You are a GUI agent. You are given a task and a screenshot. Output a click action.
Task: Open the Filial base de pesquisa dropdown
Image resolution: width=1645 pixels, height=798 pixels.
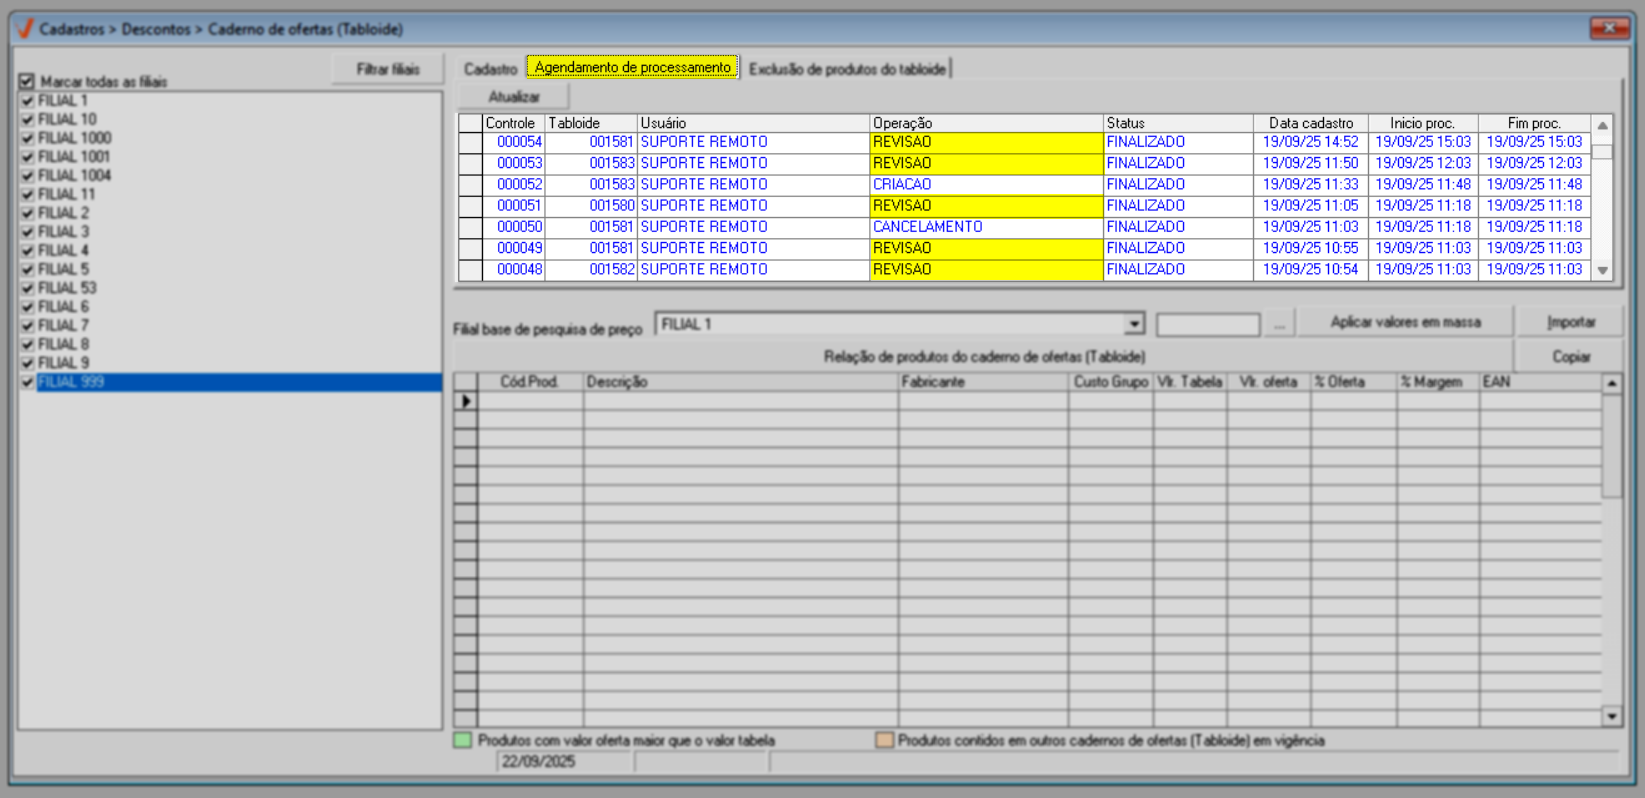tap(1133, 324)
